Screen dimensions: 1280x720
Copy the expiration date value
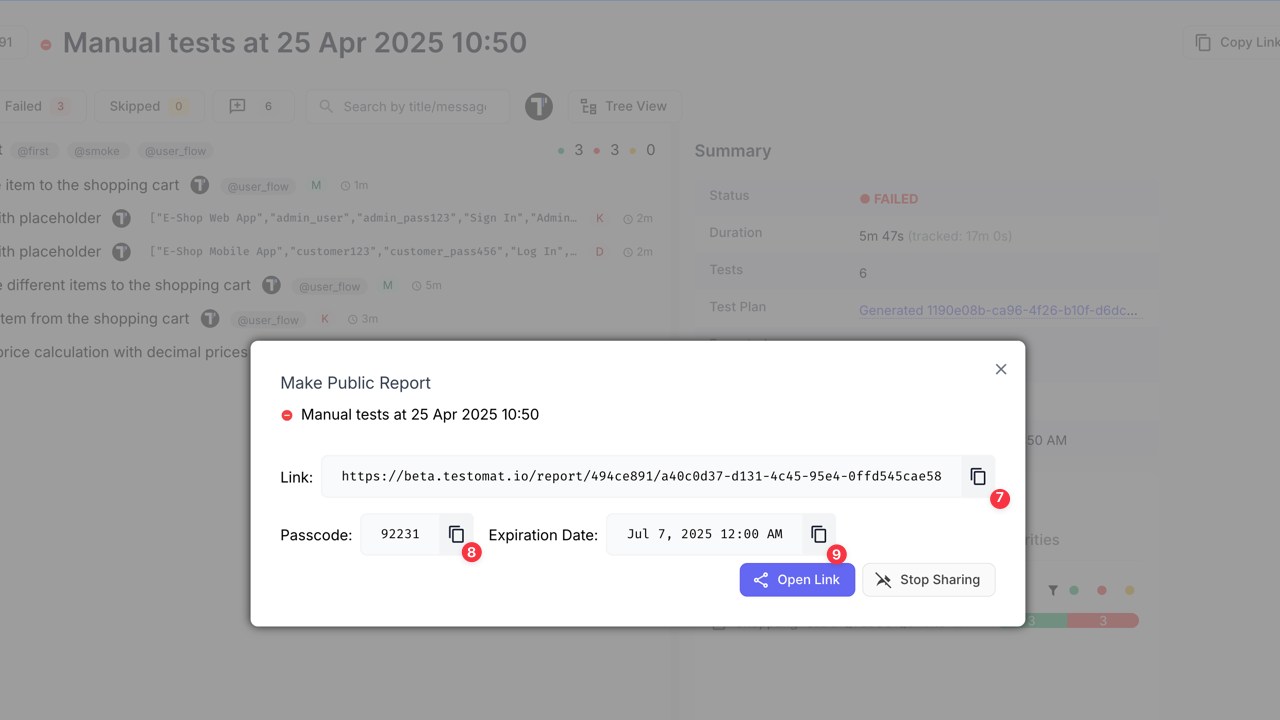(x=818, y=534)
